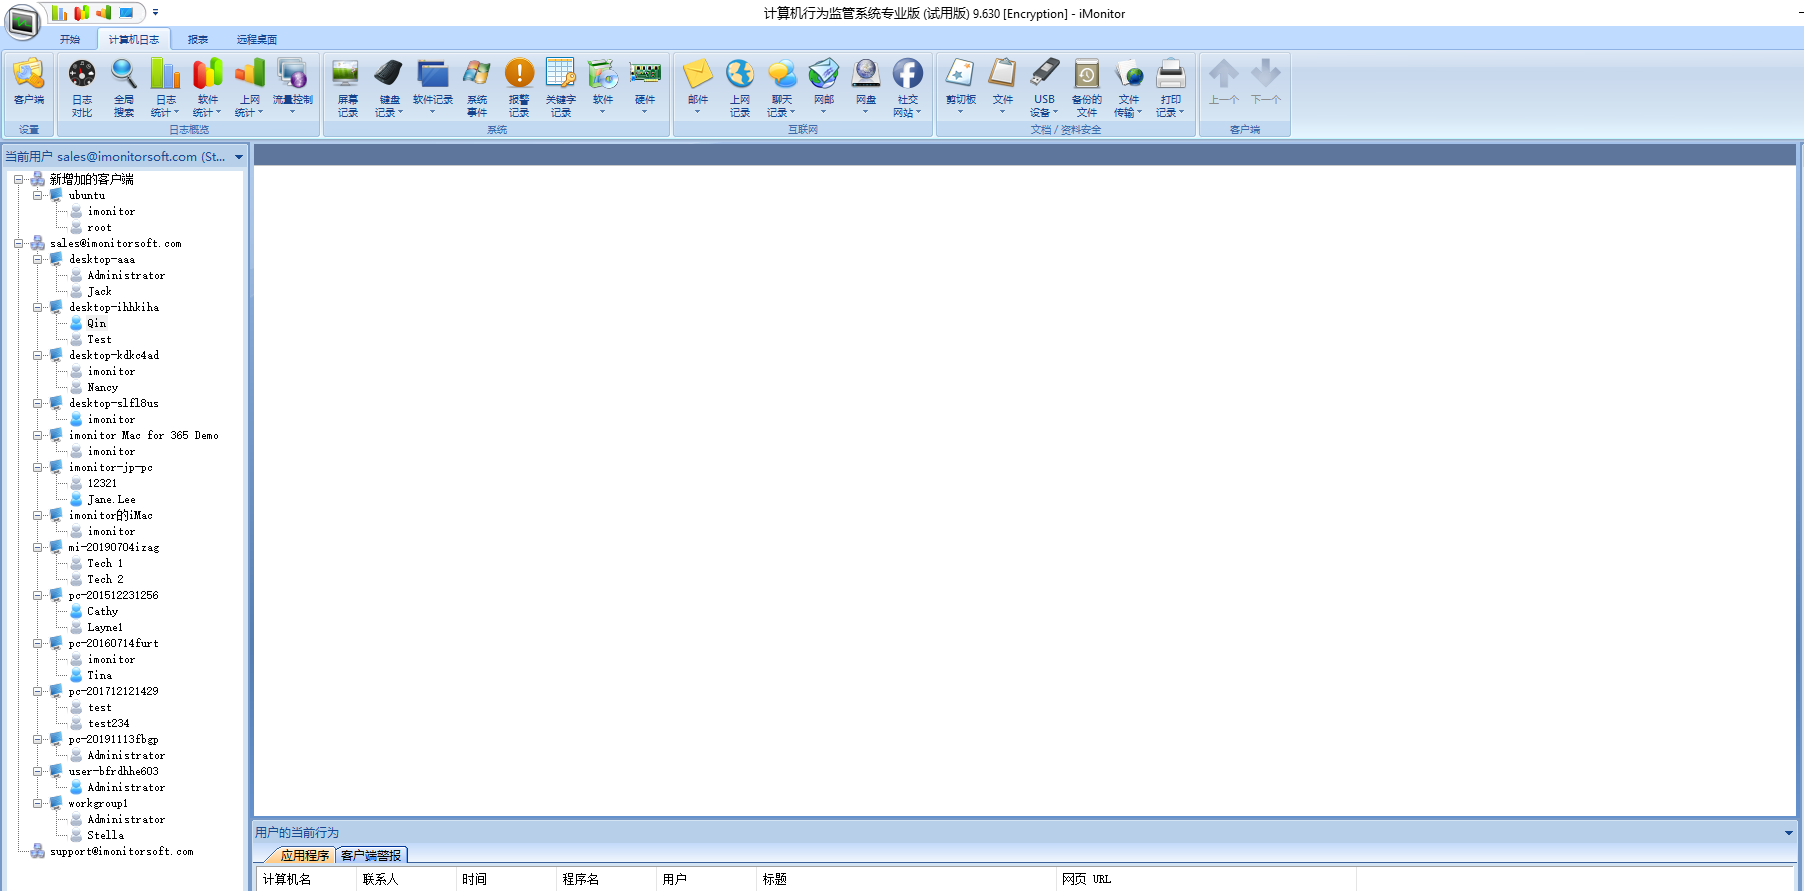Viewport: 1804px width, 891px height.
Task: Select user Tina in the tree
Action: 99,676
